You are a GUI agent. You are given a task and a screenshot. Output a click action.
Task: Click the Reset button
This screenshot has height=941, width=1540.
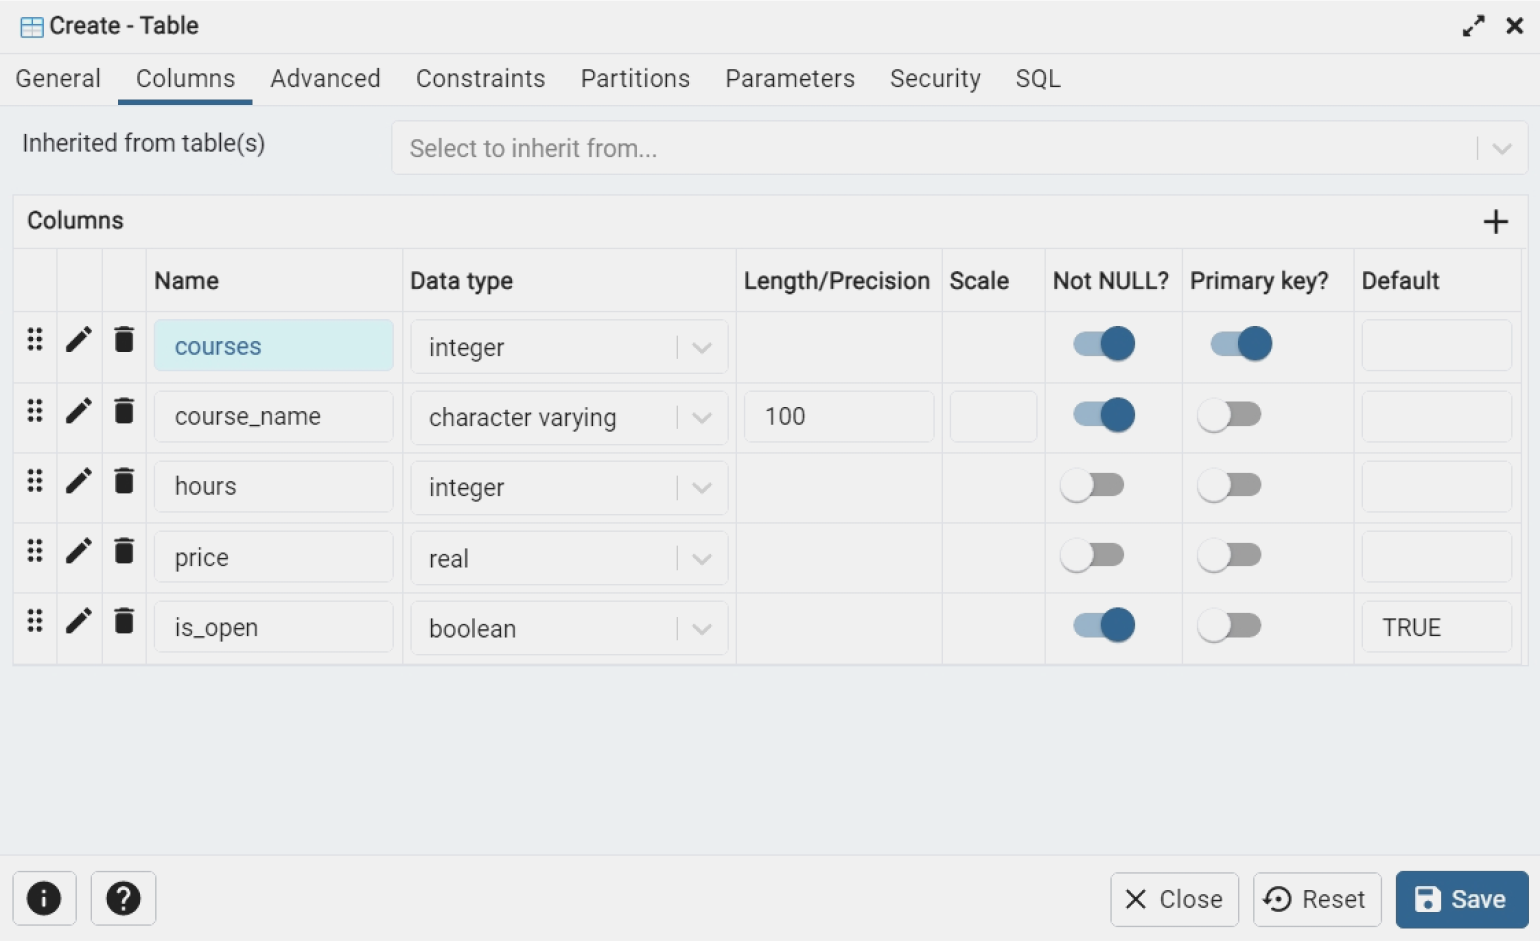point(1317,899)
